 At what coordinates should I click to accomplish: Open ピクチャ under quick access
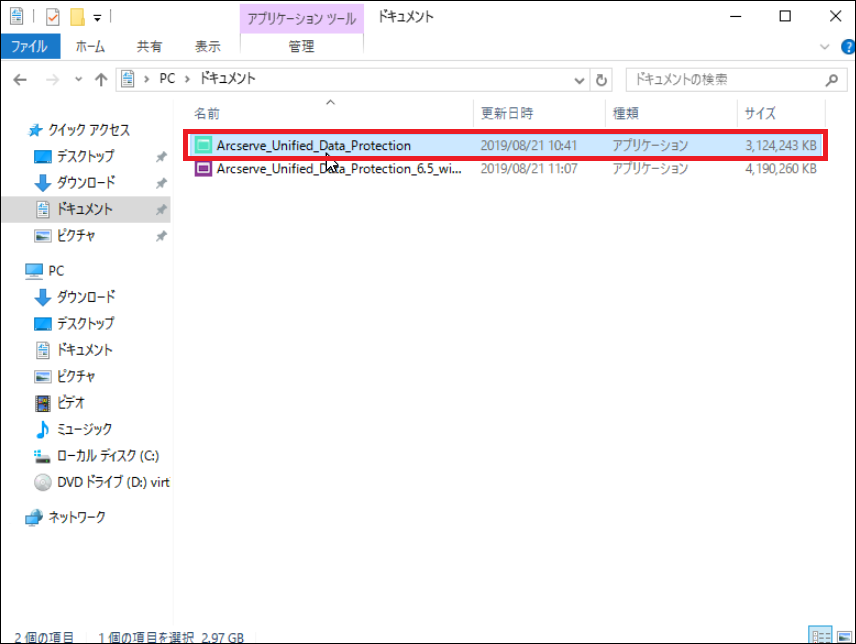point(76,236)
